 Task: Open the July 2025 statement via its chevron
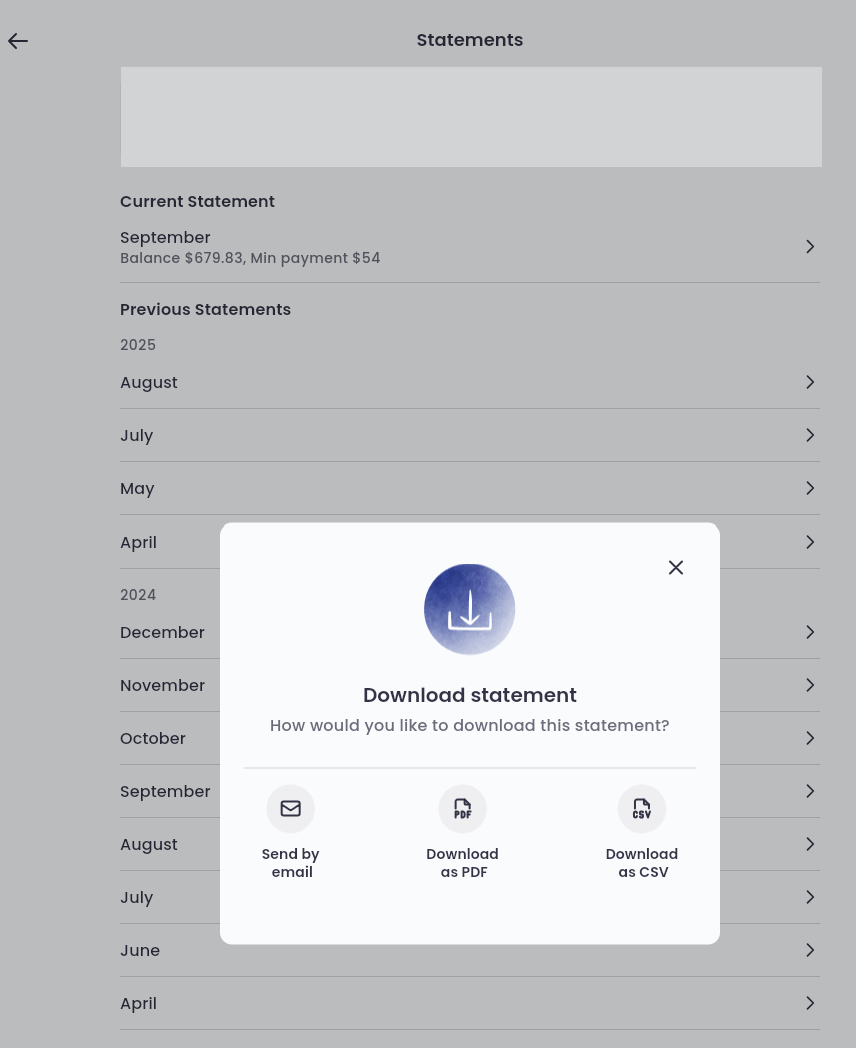coord(810,435)
